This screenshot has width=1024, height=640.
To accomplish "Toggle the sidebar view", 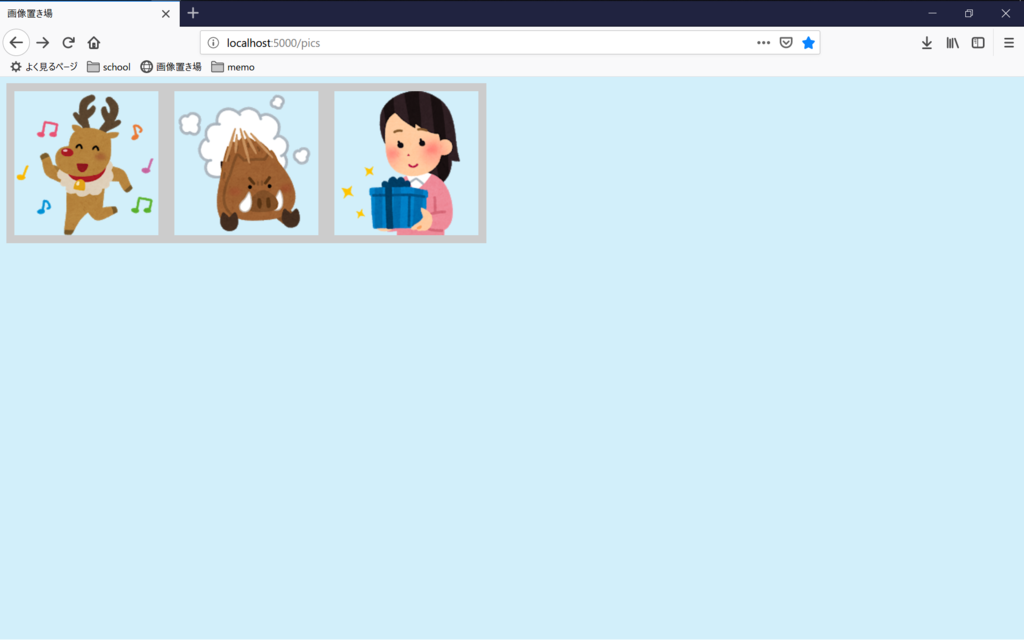I will [x=978, y=43].
